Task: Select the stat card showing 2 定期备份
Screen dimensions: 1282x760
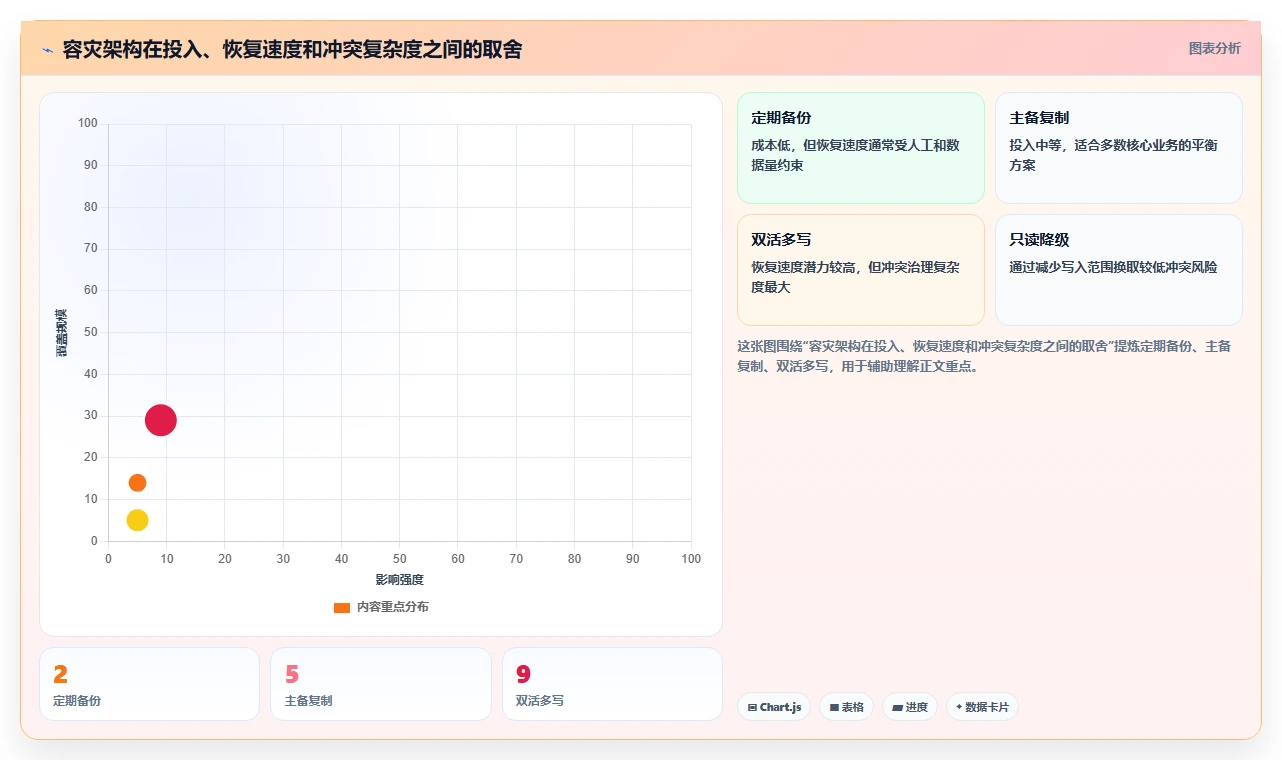Action: tap(149, 684)
